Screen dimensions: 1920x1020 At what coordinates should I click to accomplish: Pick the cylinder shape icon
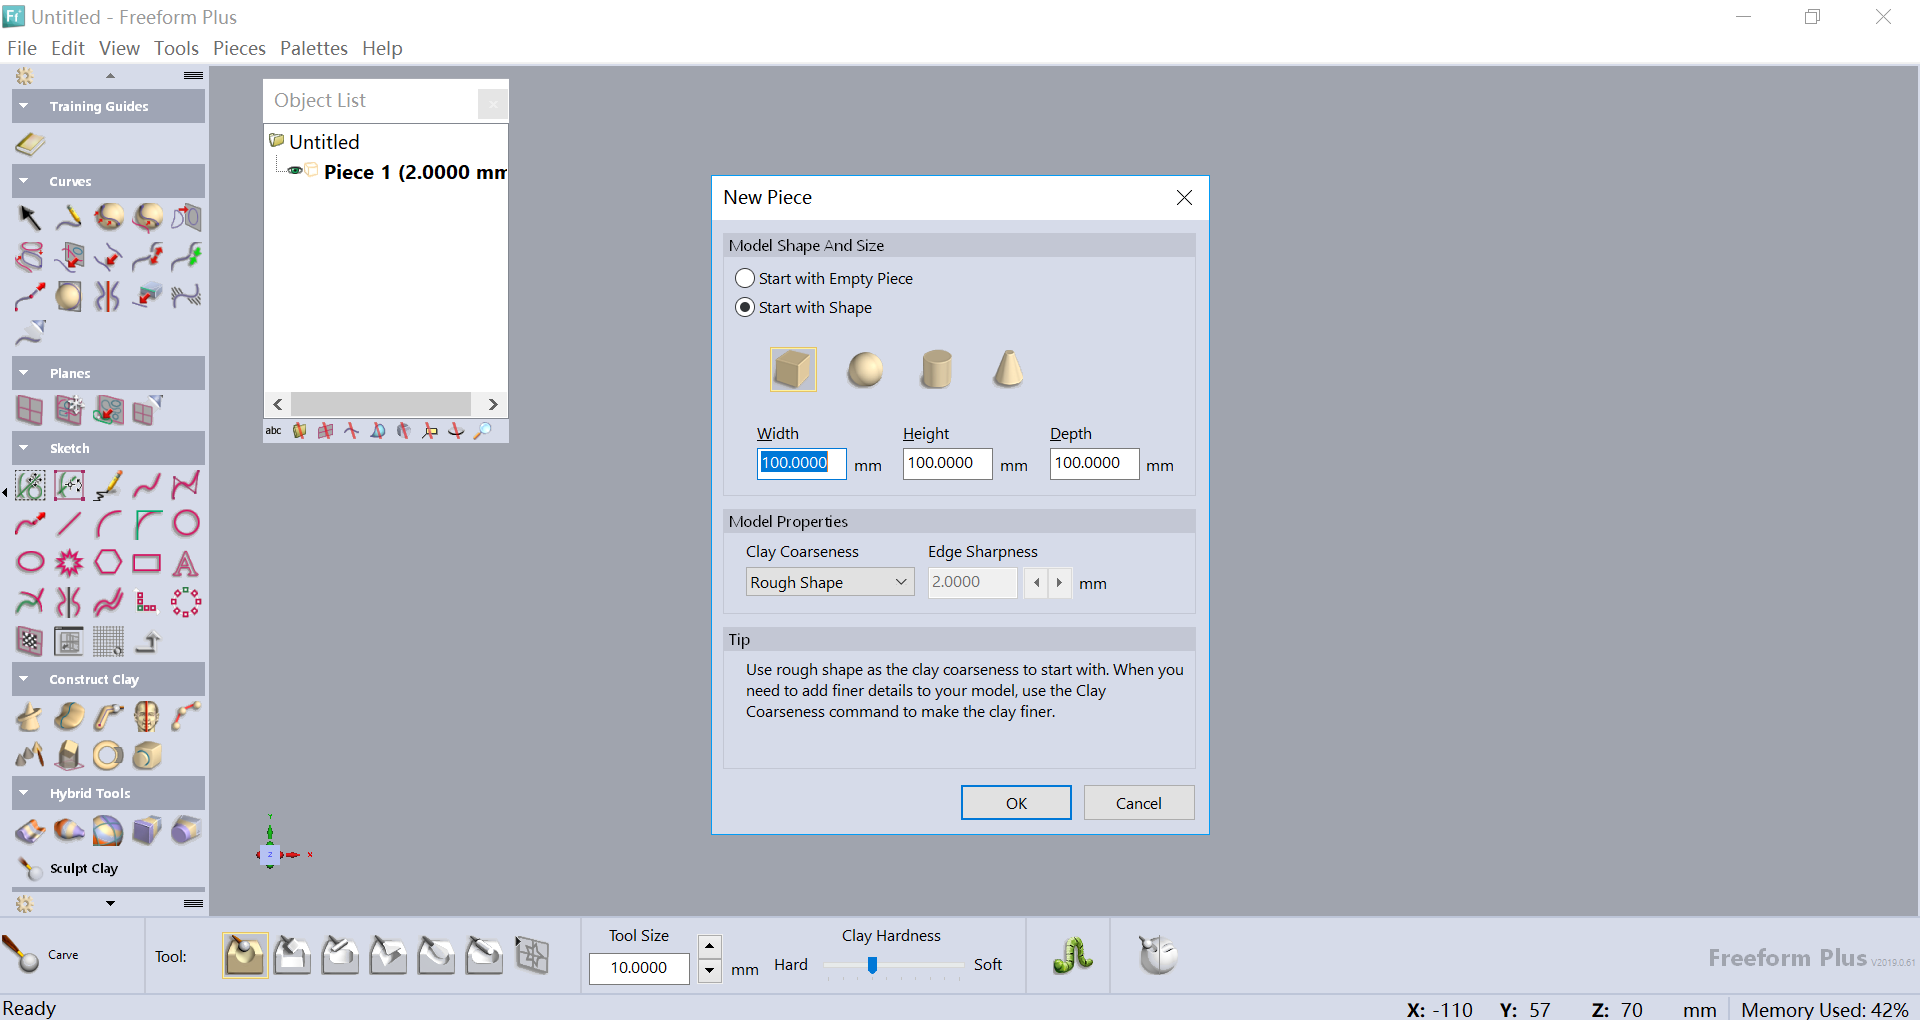coord(937,369)
